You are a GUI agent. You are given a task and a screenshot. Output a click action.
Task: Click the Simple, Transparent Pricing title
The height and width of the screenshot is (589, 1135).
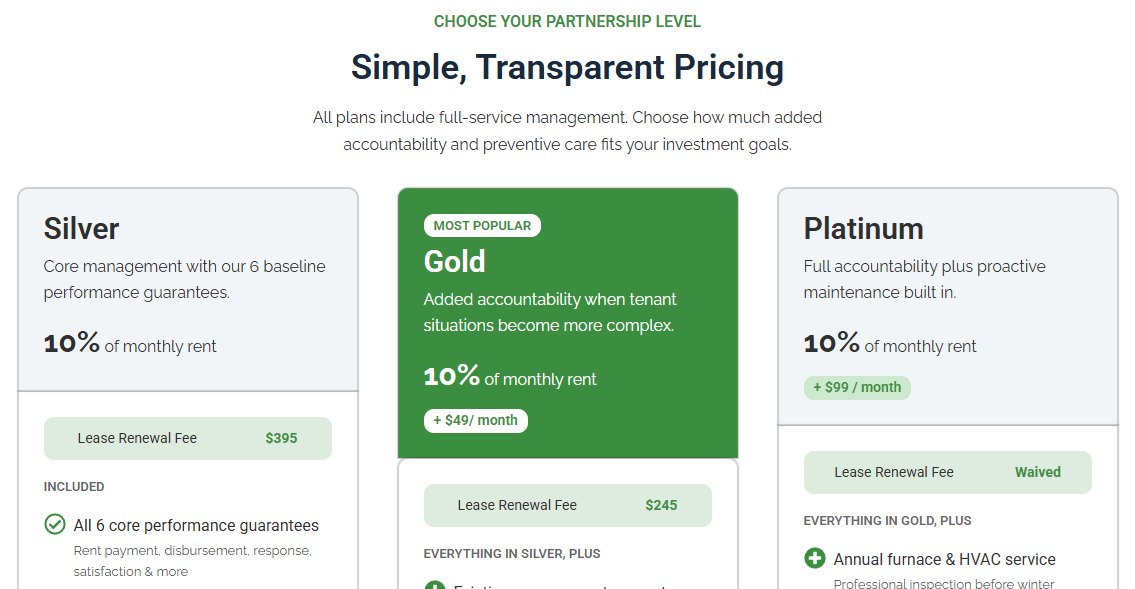(567, 68)
